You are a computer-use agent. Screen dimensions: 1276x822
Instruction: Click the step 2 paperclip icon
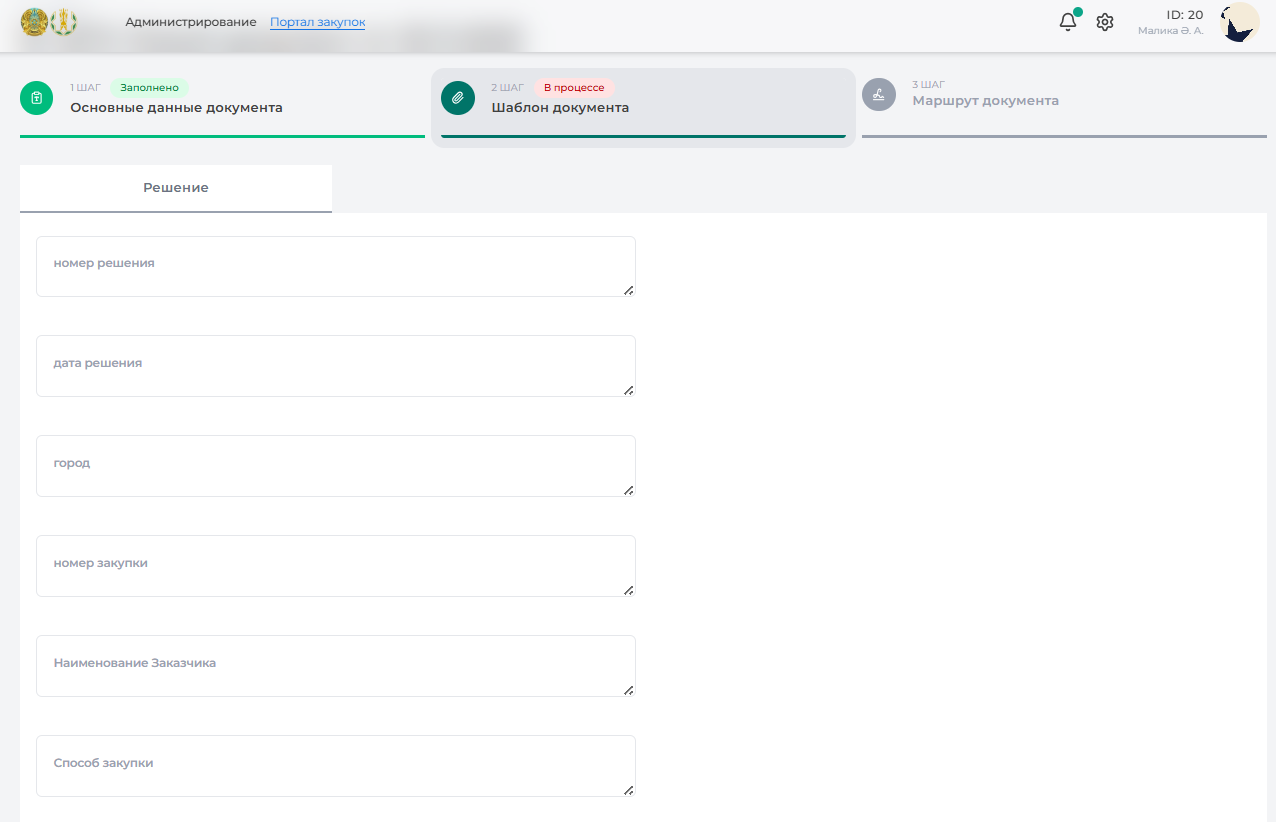(458, 98)
